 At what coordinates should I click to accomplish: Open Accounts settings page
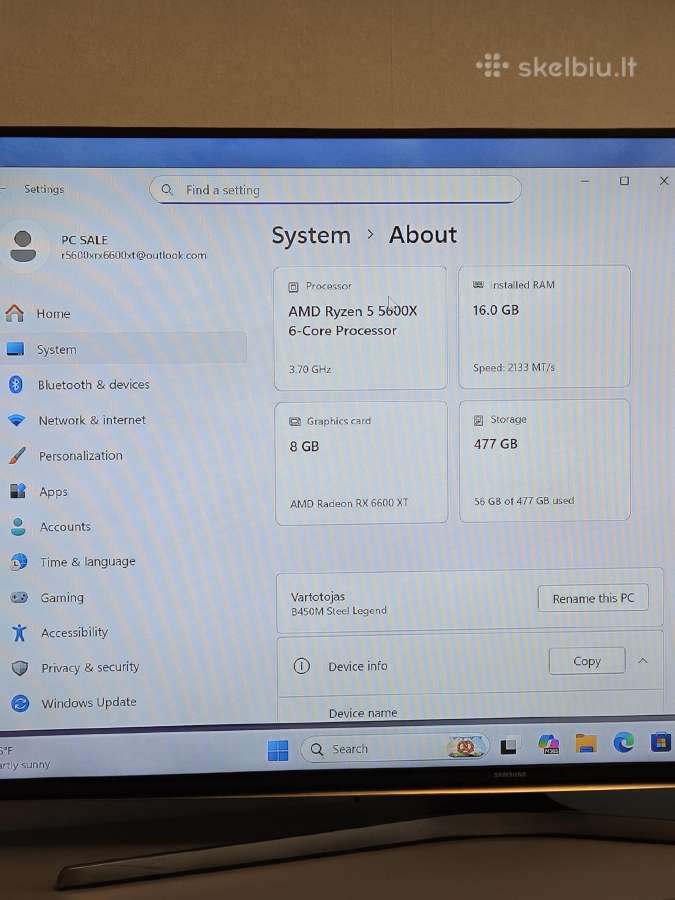pyautogui.click(x=123, y=526)
